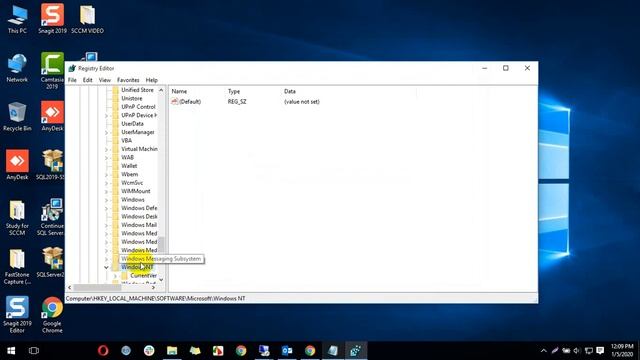Open This PC desktop icon
This screenshot has height=360, width=640.
point(17,18)
